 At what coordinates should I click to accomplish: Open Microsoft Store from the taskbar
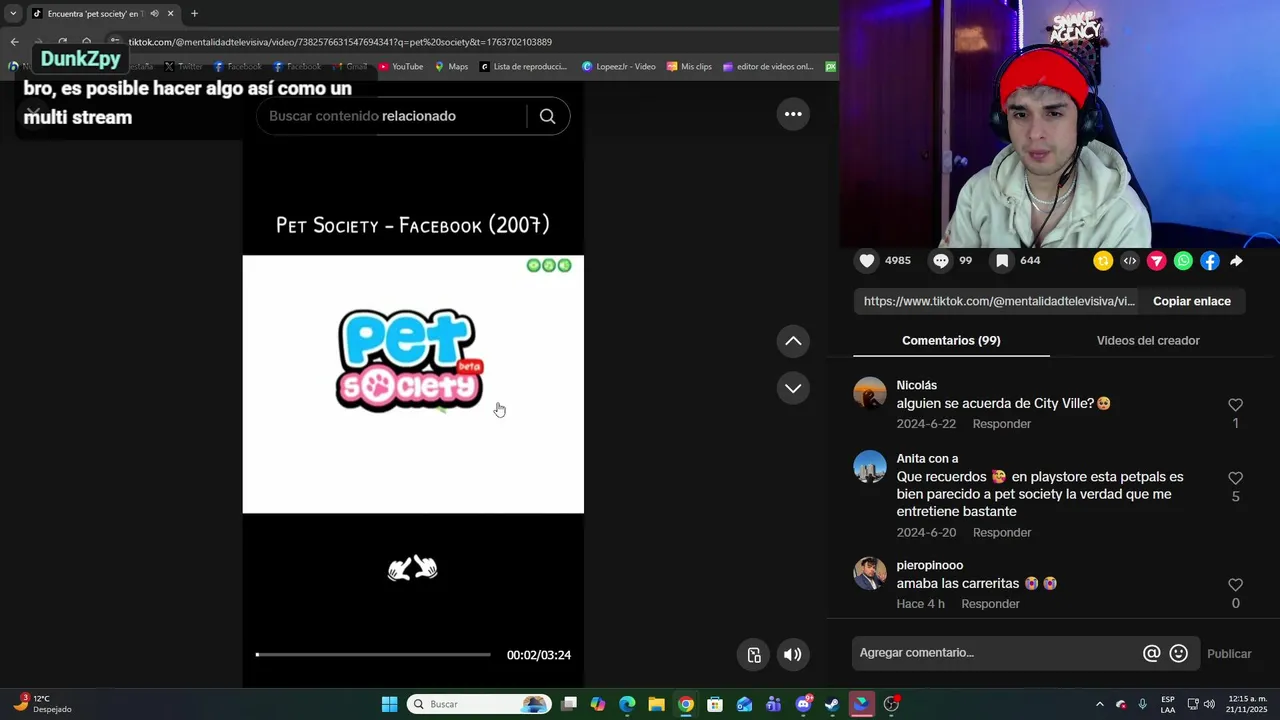tap(714, 704)
